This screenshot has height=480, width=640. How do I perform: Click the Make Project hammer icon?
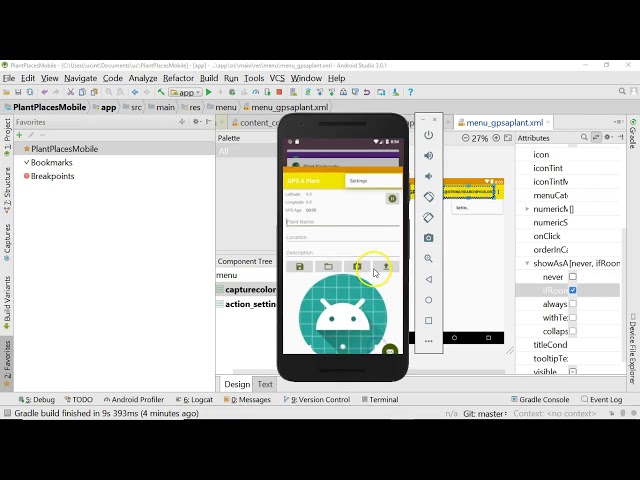click(x=161, y=92)
